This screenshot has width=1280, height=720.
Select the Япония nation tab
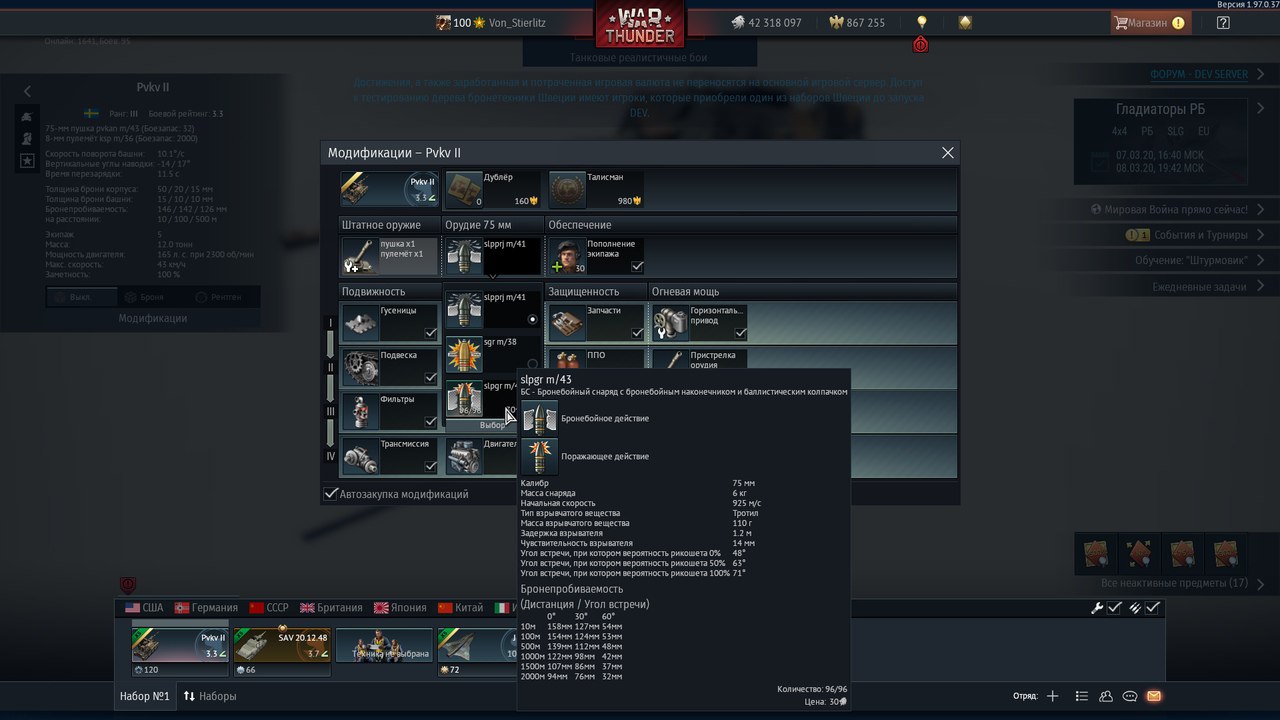pos(400,607)
